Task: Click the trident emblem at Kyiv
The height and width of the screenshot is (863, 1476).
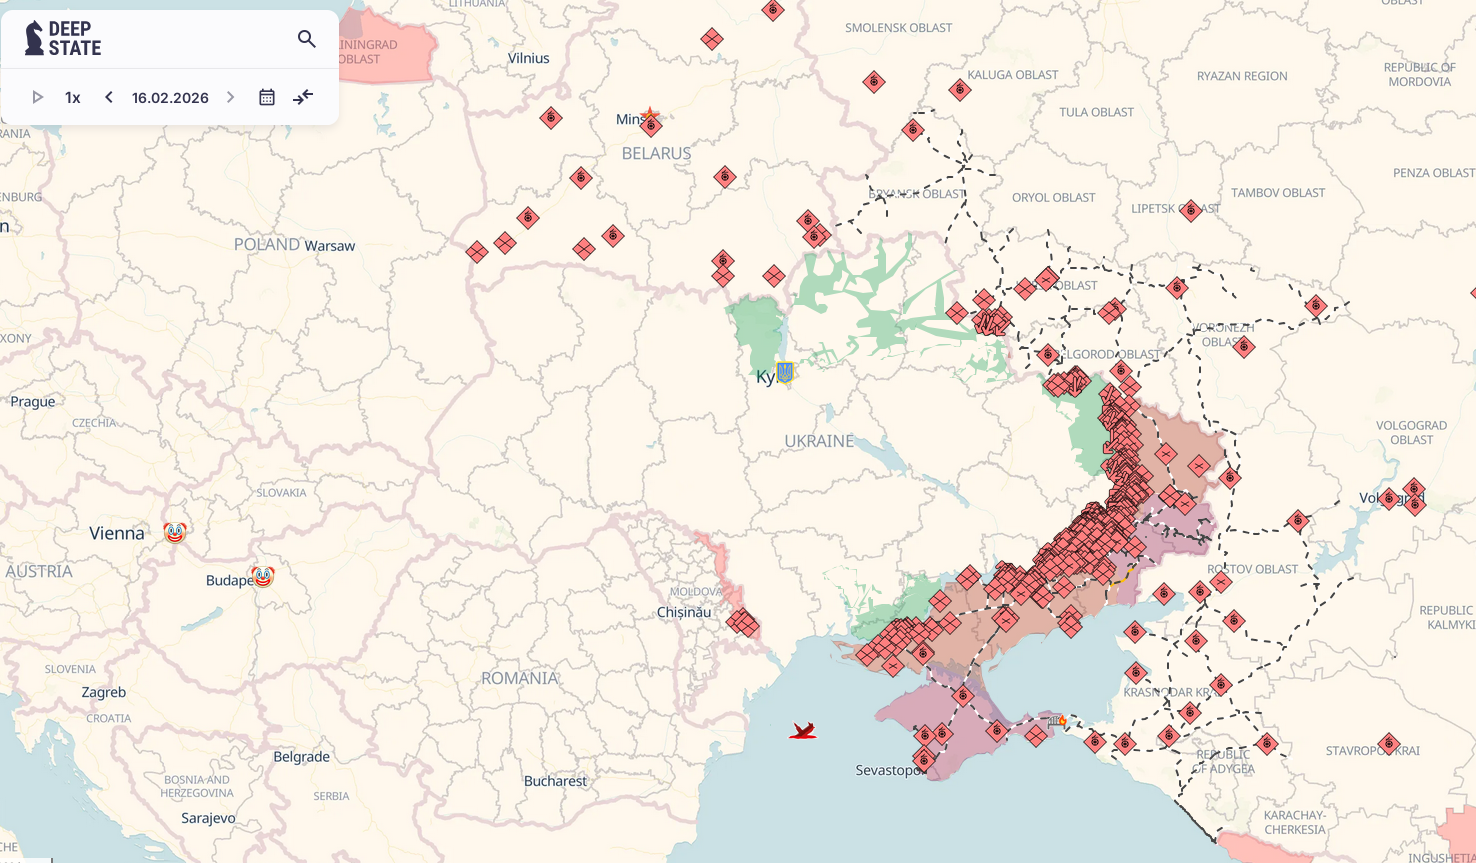Action: coord(785,372)
